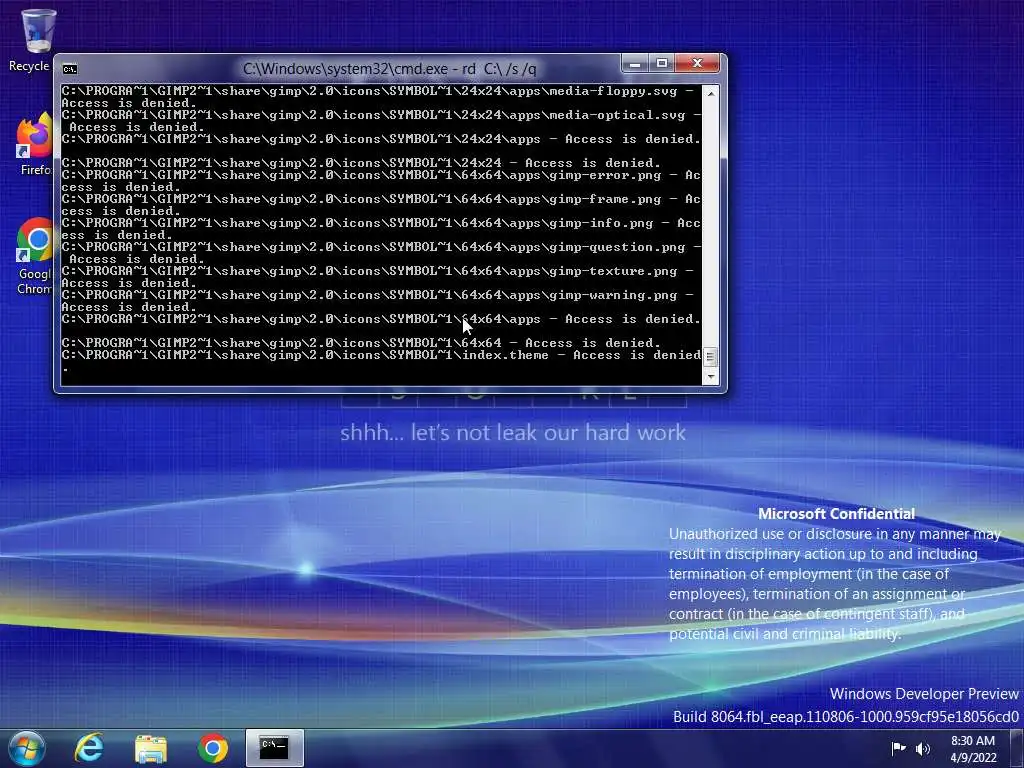Viewport: 1024px width, 768px height.
Task: Open the Google Chrome desktop shortcut
Action: 34,256
